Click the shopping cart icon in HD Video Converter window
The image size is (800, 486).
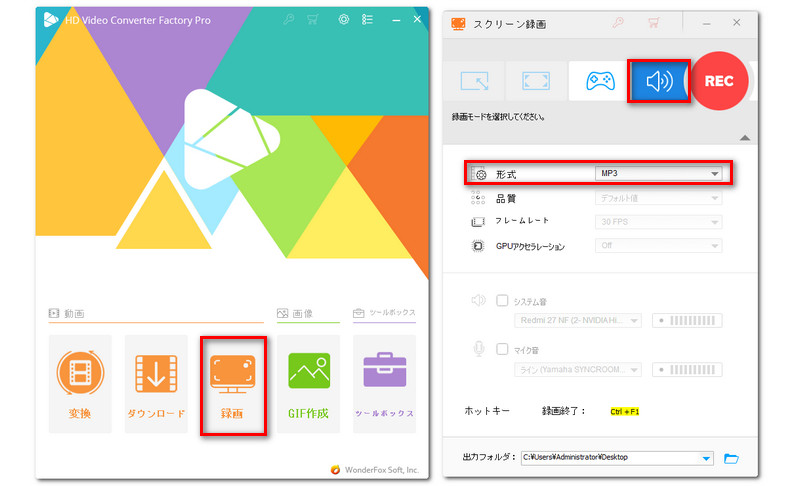(x=312, y=20)
